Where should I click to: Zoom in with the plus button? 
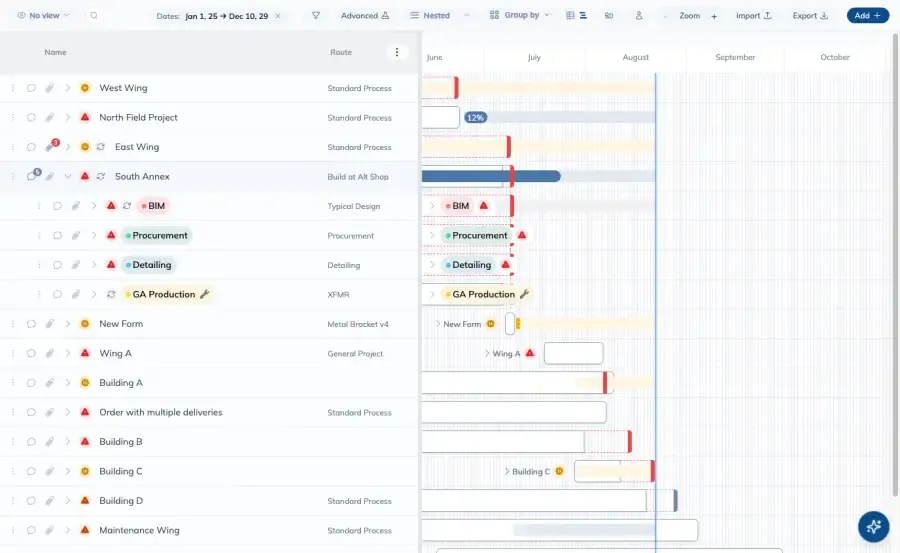(x=714, y=16)
